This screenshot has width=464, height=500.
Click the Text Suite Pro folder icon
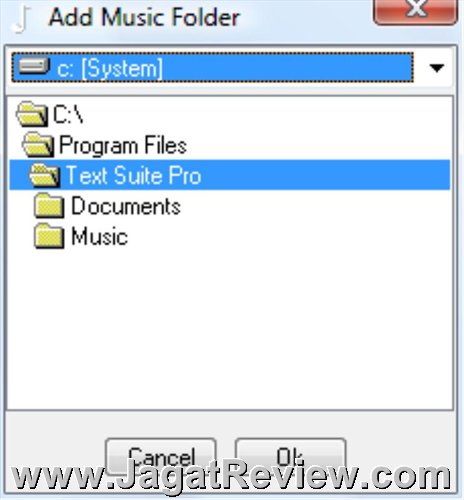(x=45, y=175)
